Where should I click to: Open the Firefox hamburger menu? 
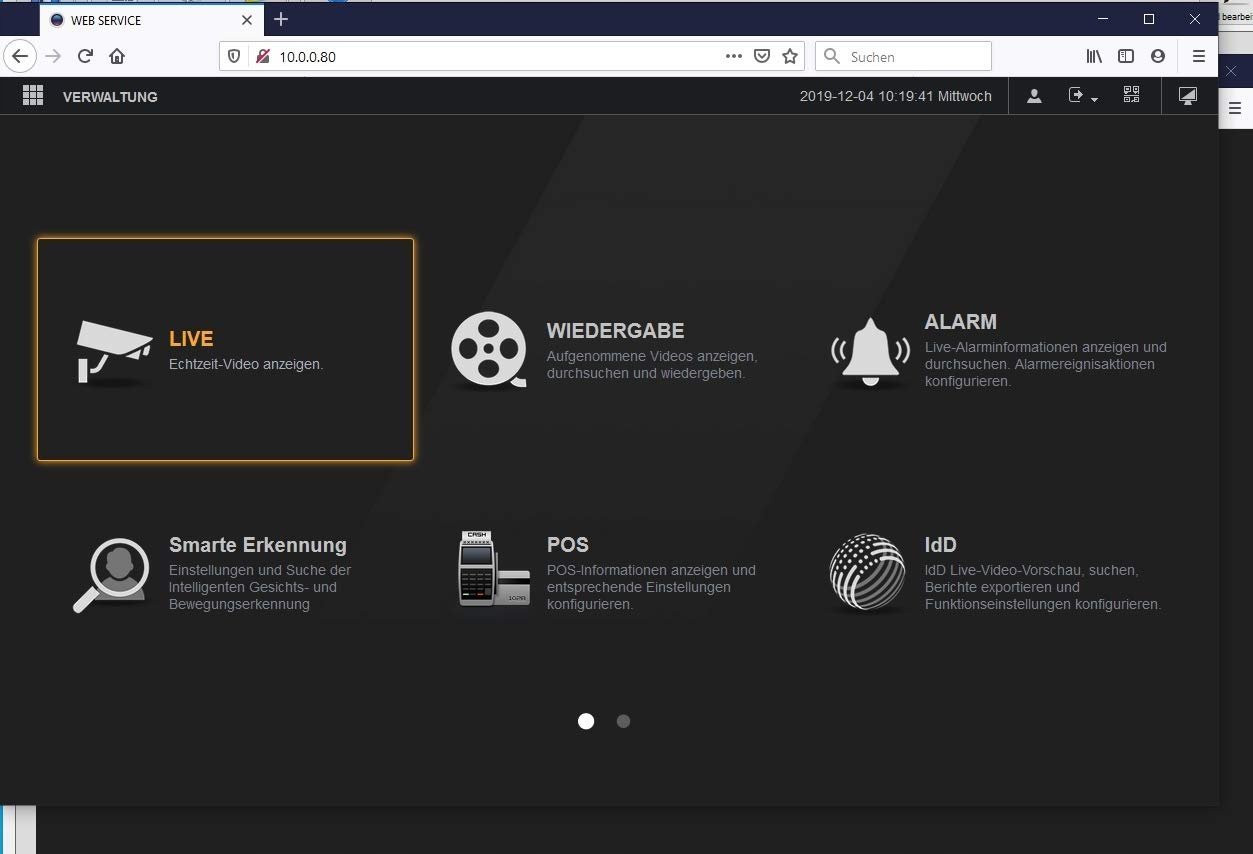point(1198,57)
